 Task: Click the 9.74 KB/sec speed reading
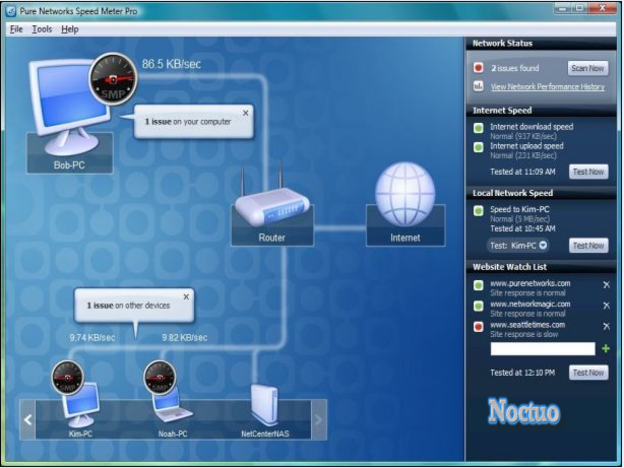pos(92,338)
